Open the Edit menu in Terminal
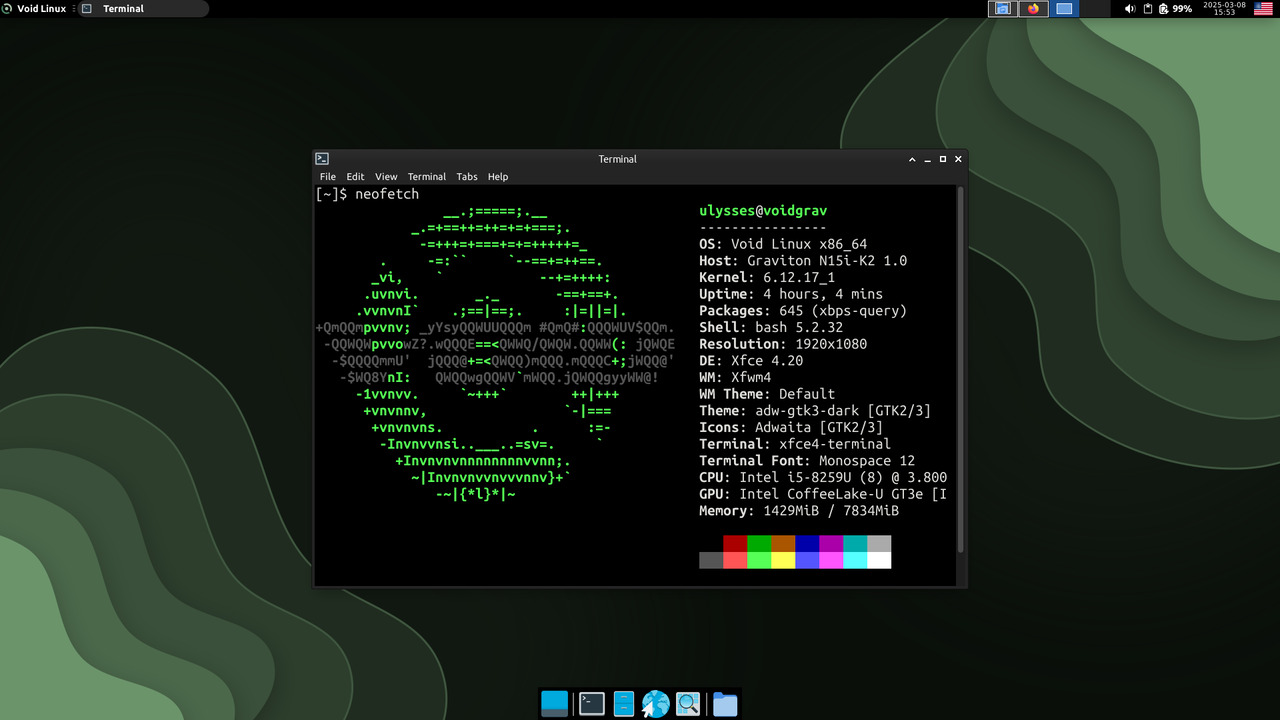1280x720 pixels. [355, 177]
